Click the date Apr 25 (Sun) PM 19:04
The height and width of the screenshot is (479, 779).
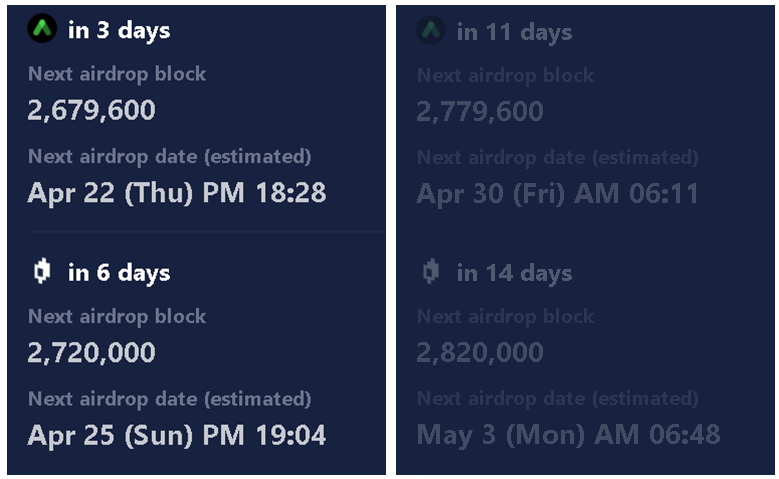tap(177, 435)
